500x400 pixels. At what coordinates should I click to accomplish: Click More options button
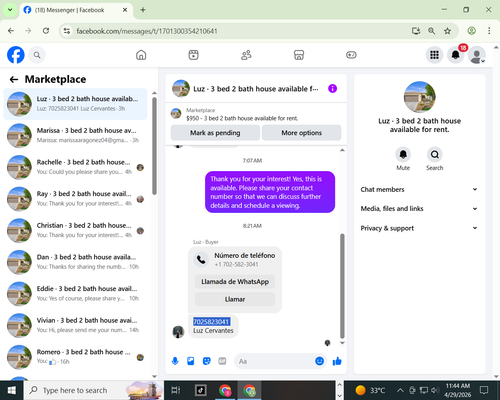[x=301, y=133]
